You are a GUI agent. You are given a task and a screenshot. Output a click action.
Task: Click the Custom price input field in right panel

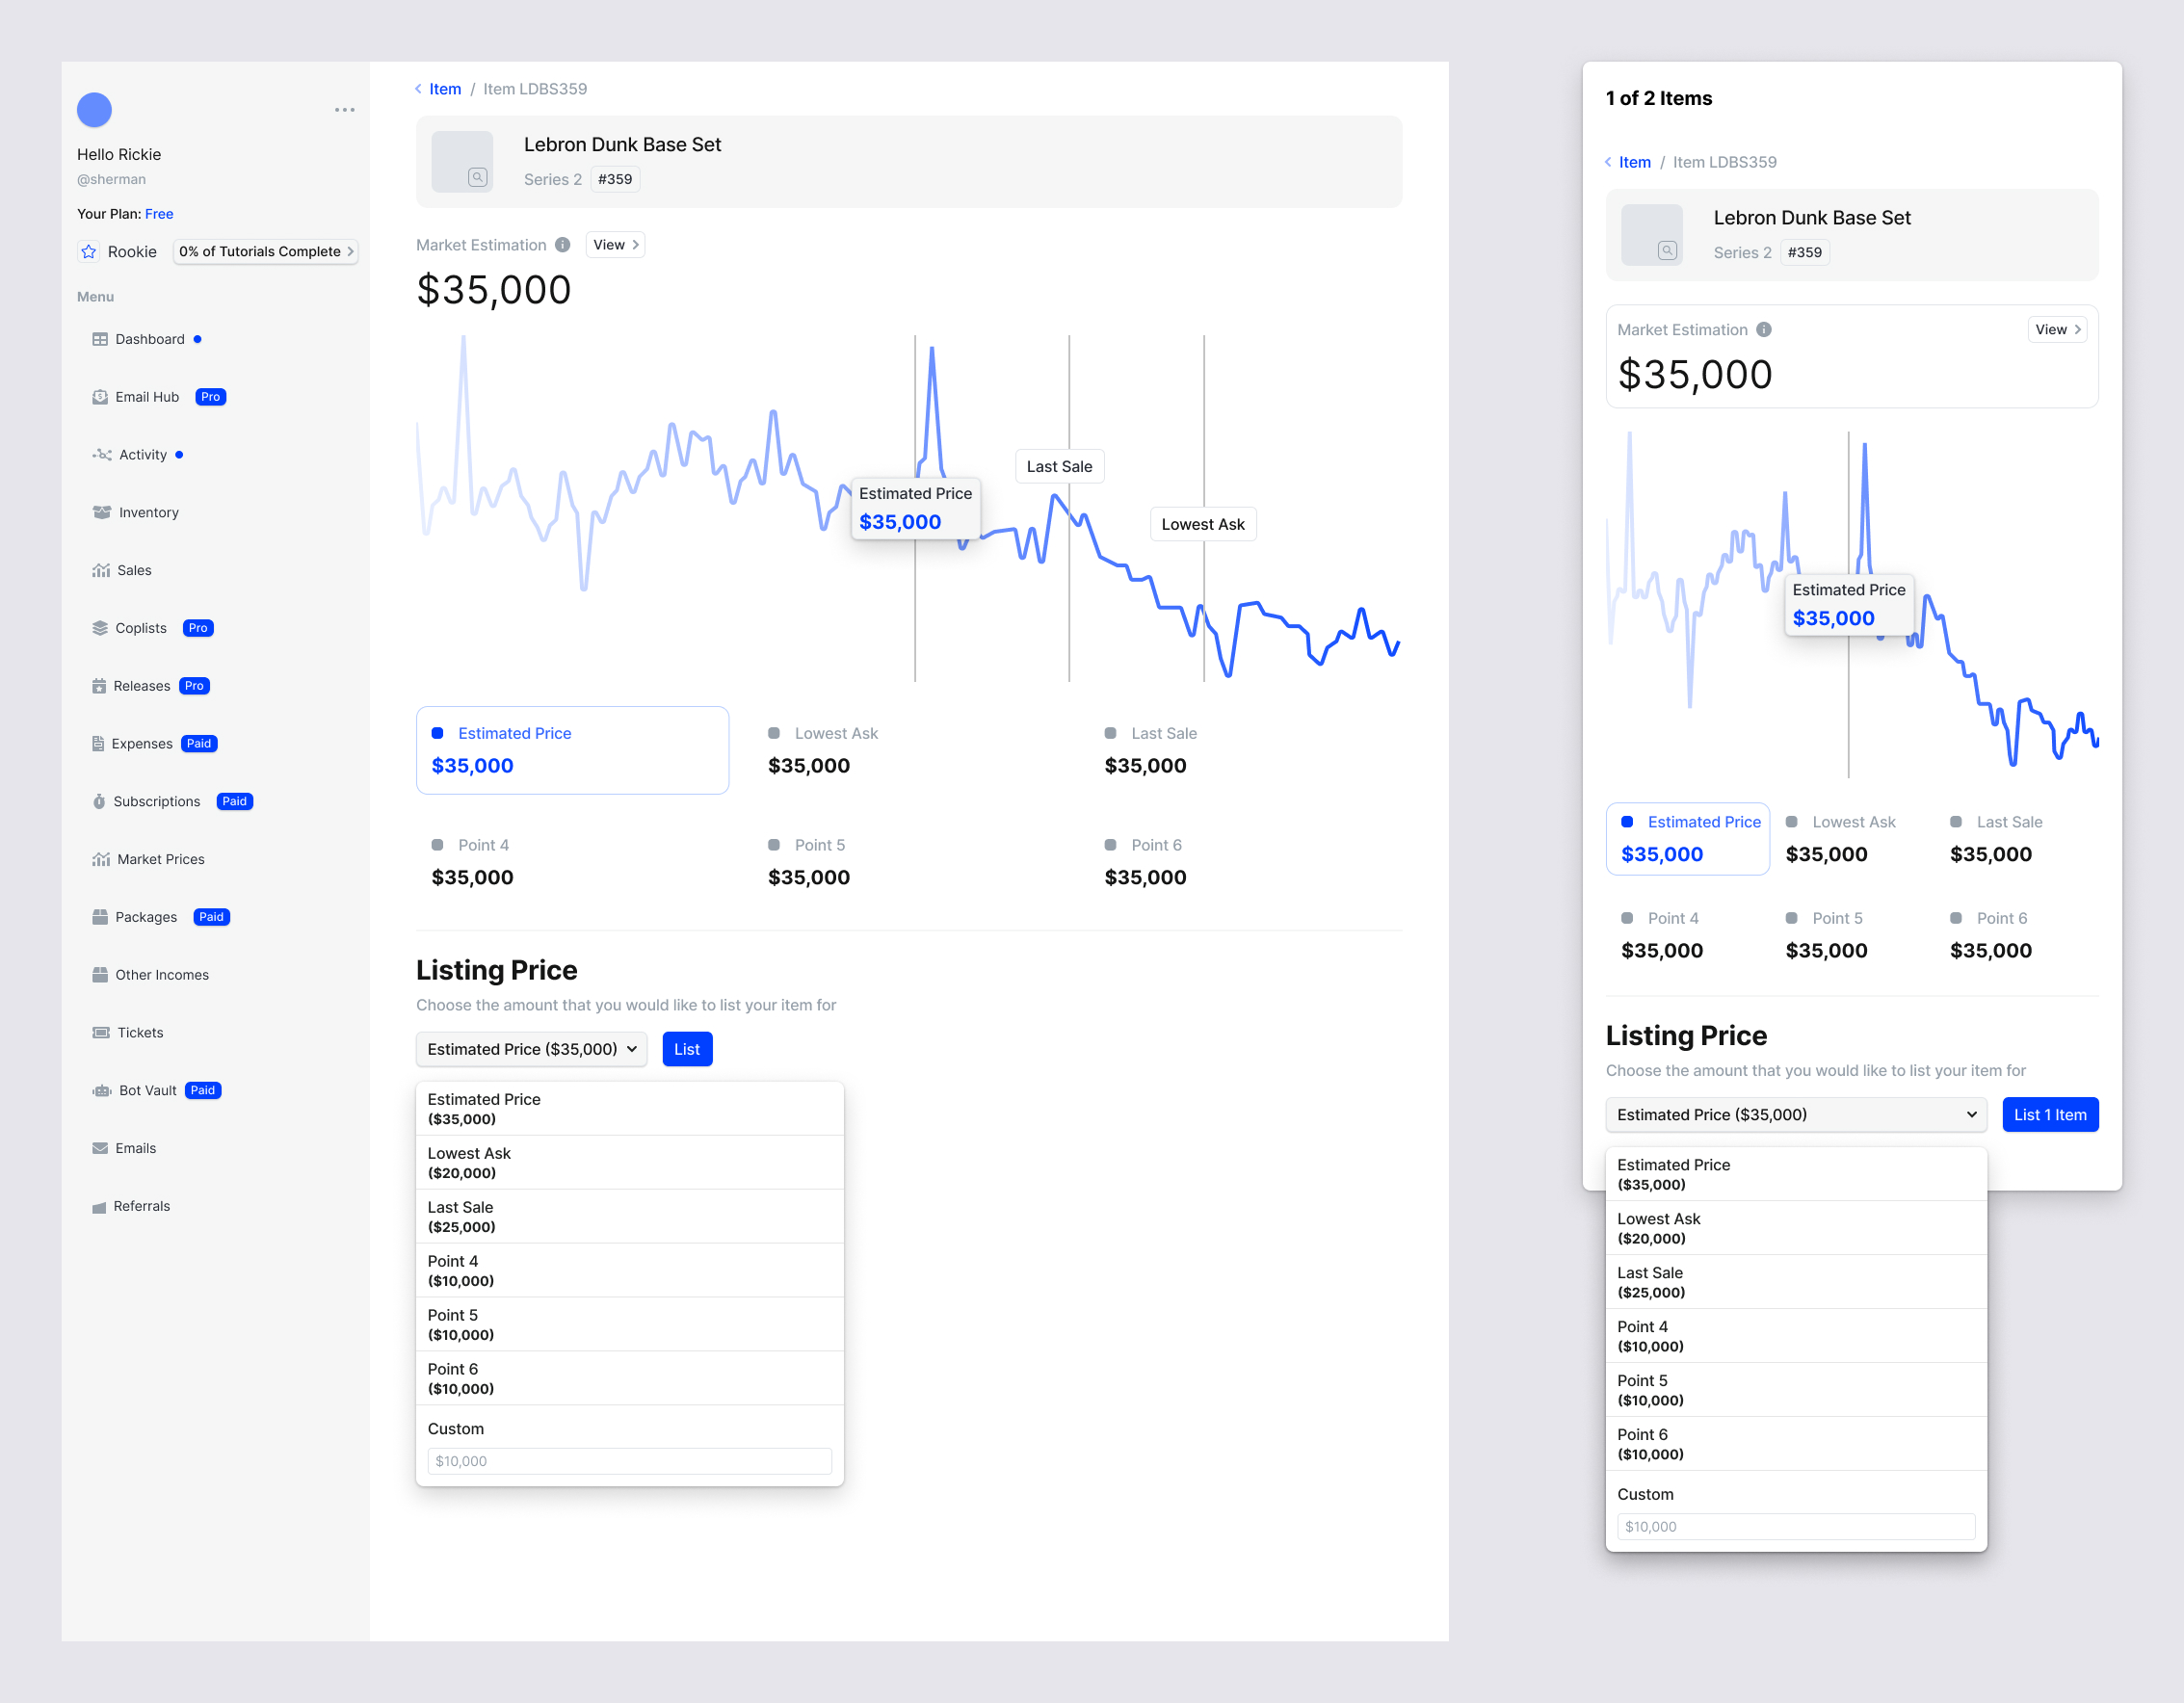[1795, 1526]
